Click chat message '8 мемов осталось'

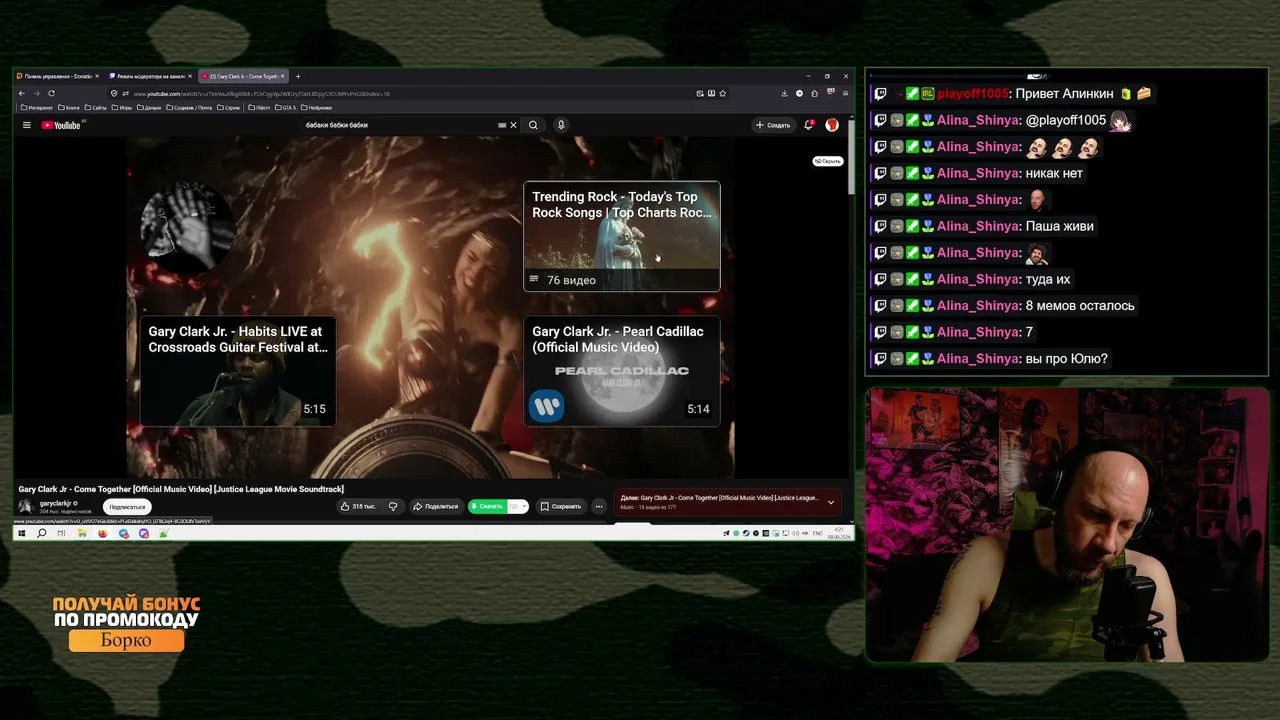point(1080,306)
